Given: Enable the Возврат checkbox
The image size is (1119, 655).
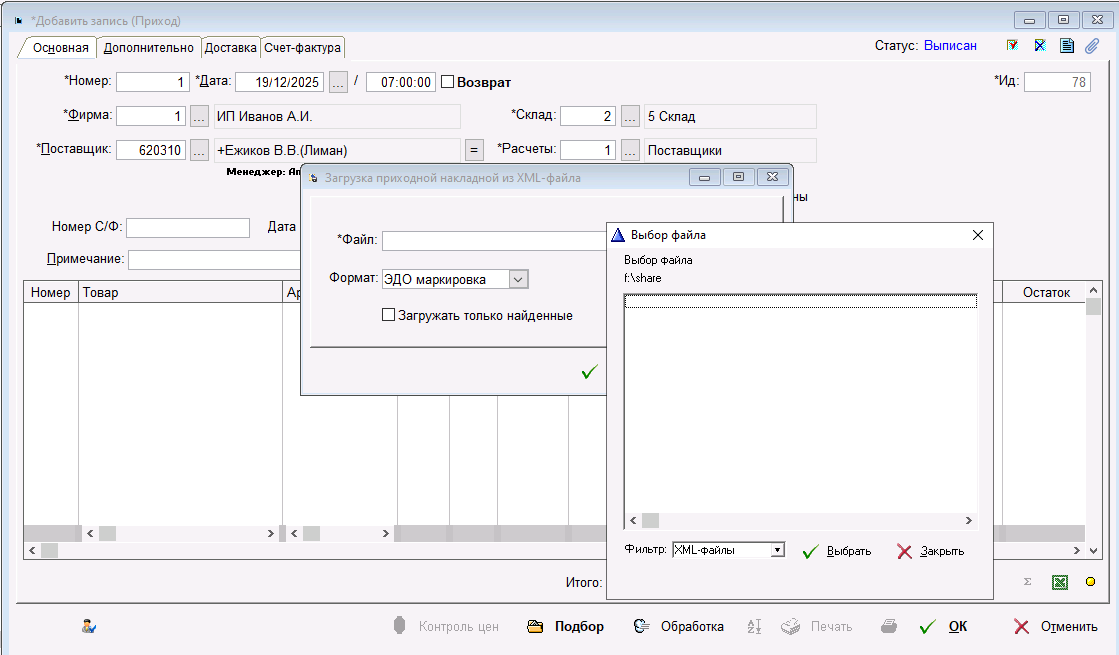Looking at the screenshot, I should [448, 82].
